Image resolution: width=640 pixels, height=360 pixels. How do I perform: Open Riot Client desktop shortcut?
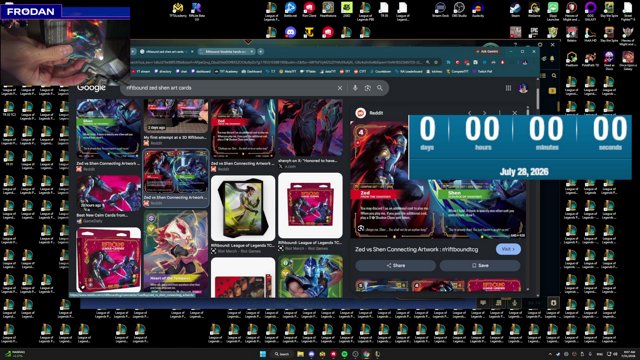click(309, 10)
